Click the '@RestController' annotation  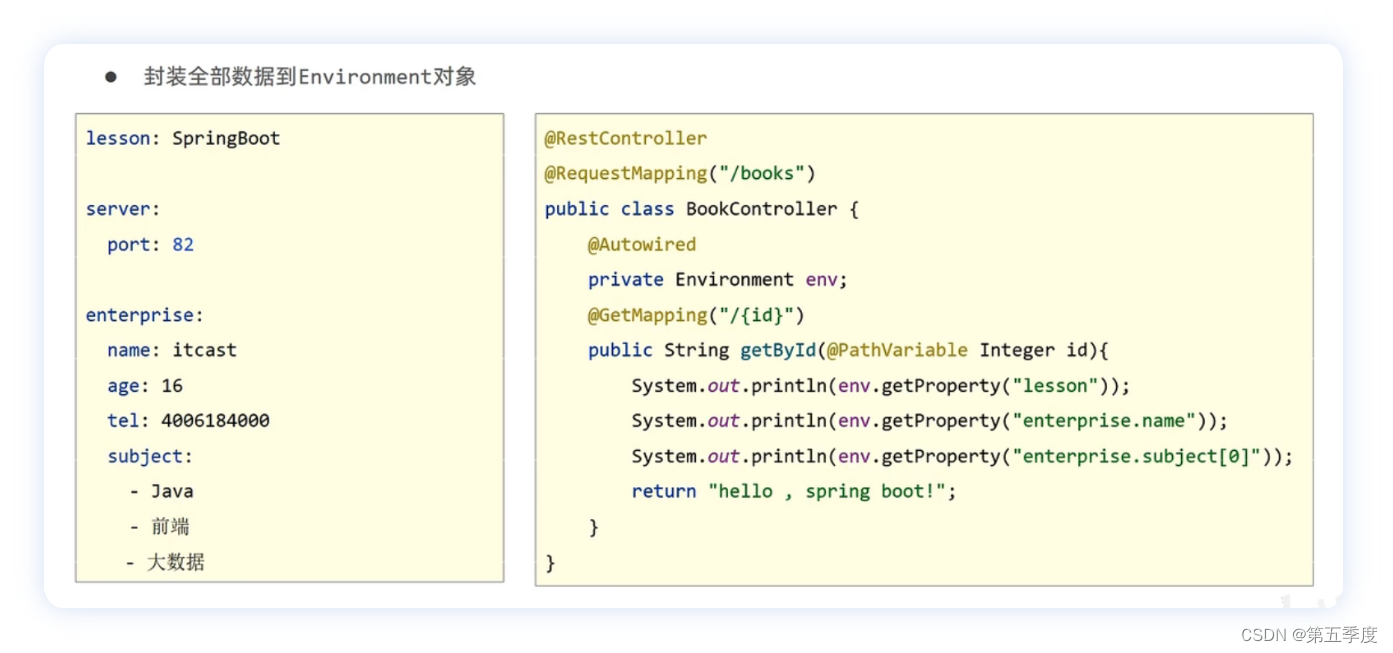pos(626,138)
